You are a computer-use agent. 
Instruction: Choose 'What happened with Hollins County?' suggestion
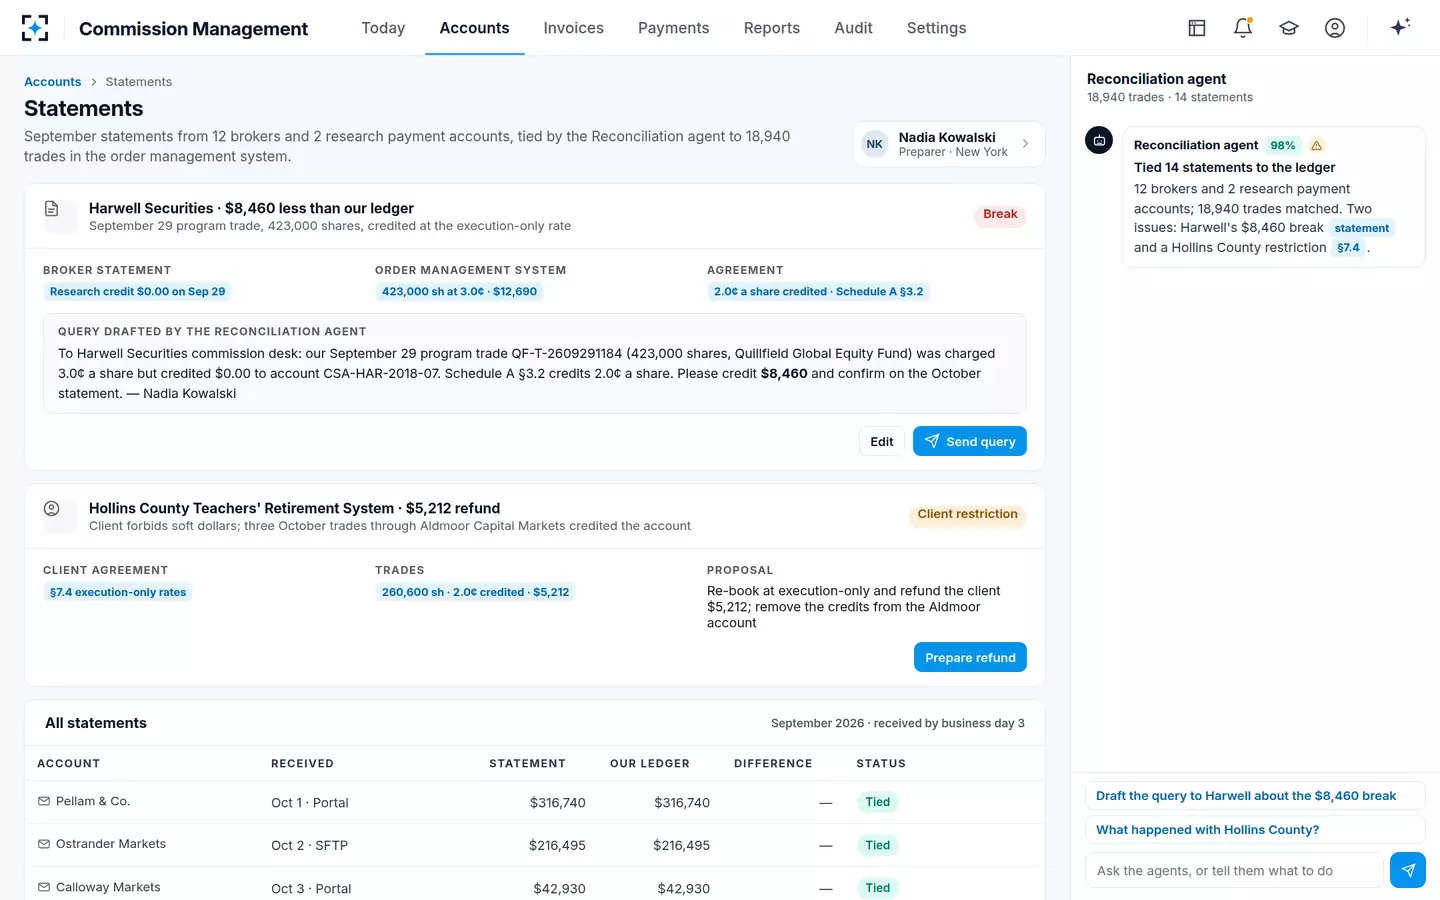click(x=1255, y=830)
